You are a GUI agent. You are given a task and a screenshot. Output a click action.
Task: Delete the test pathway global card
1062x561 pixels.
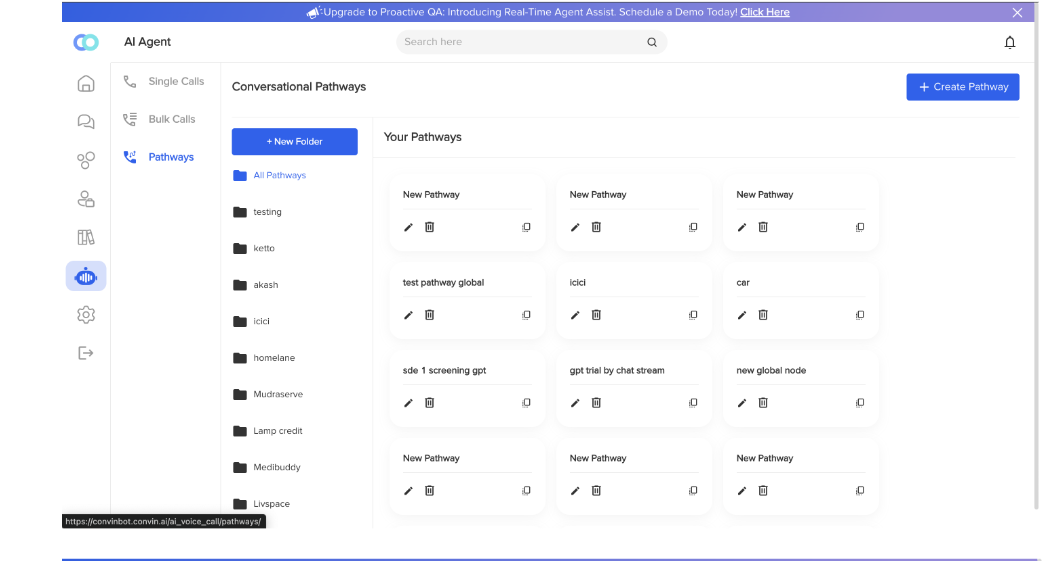point(429,314)
